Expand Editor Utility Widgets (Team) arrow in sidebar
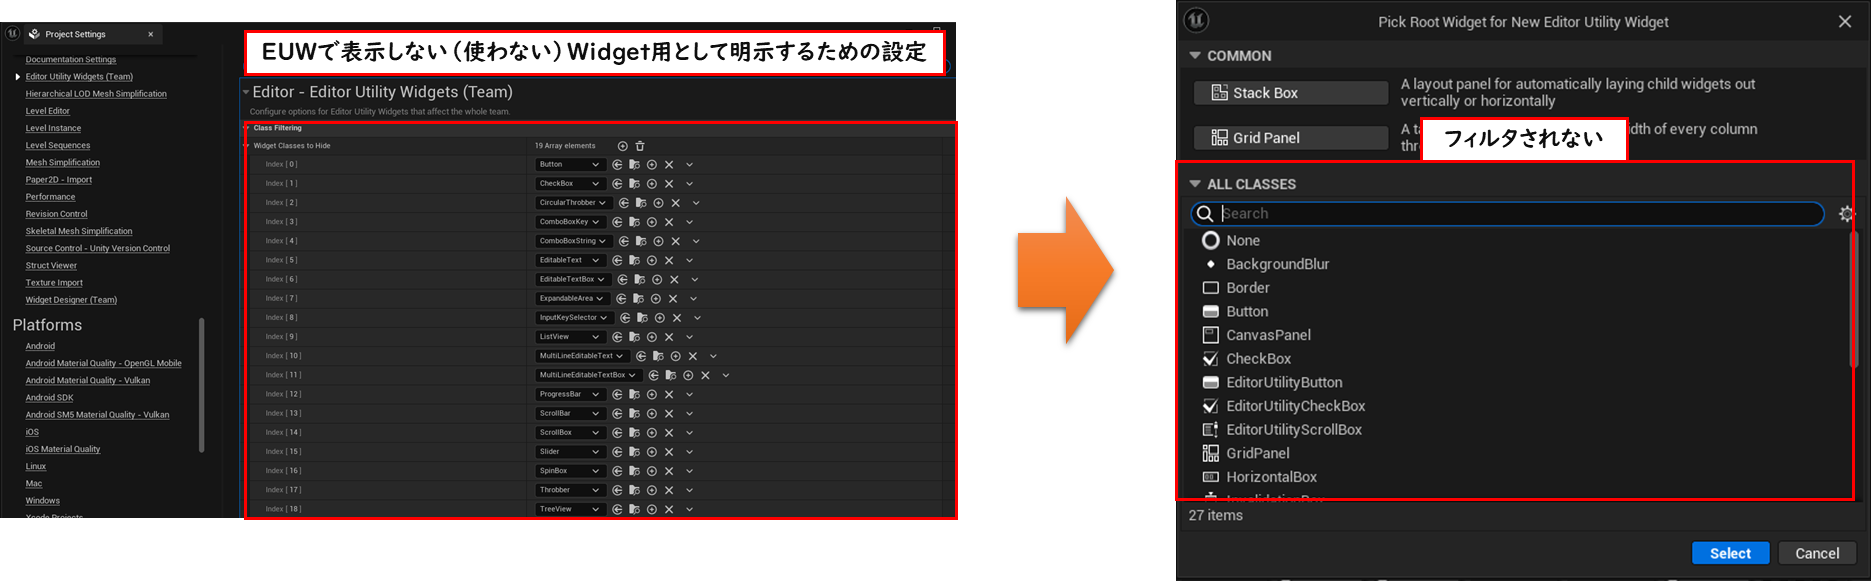This screenshot has width=1871, height=581. tap(17, 77)
